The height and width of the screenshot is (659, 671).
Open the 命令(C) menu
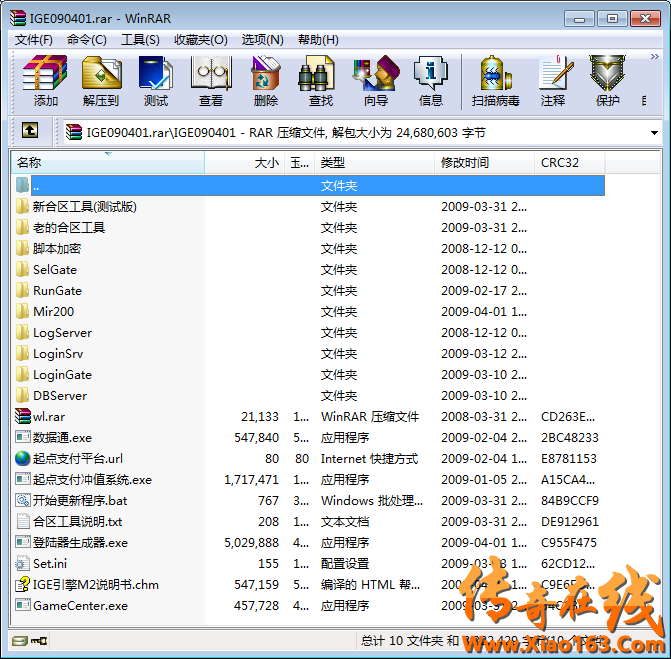(x=87, y=40)
